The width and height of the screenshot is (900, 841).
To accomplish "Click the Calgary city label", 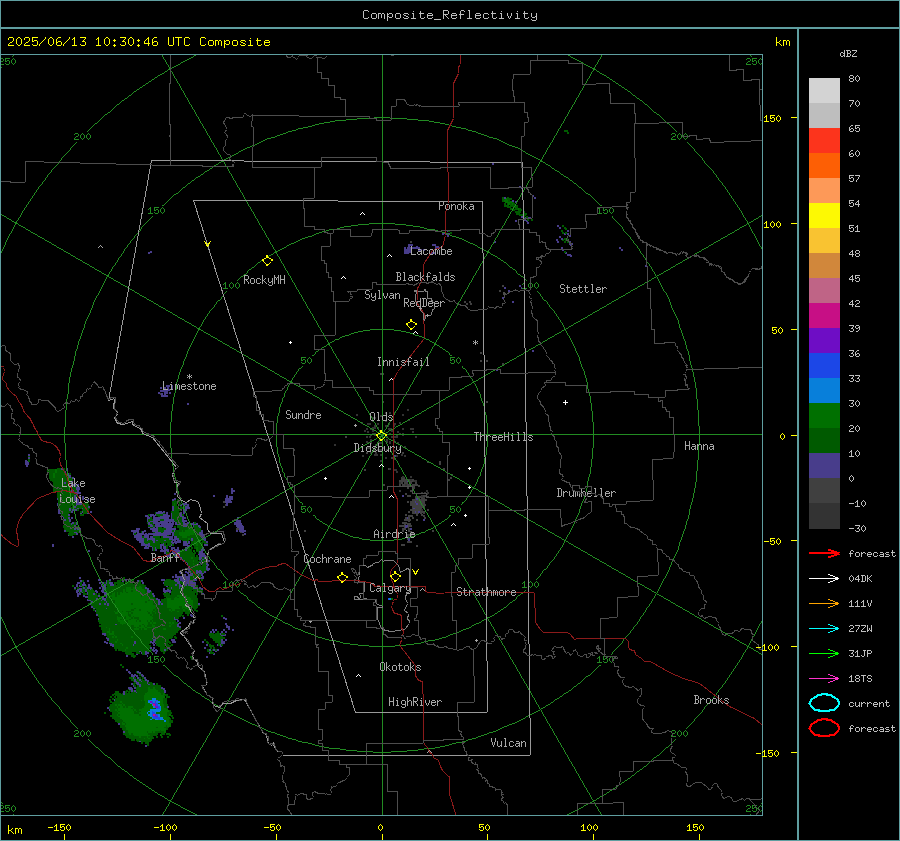I will pyautogui.click(x=390, y=588).
